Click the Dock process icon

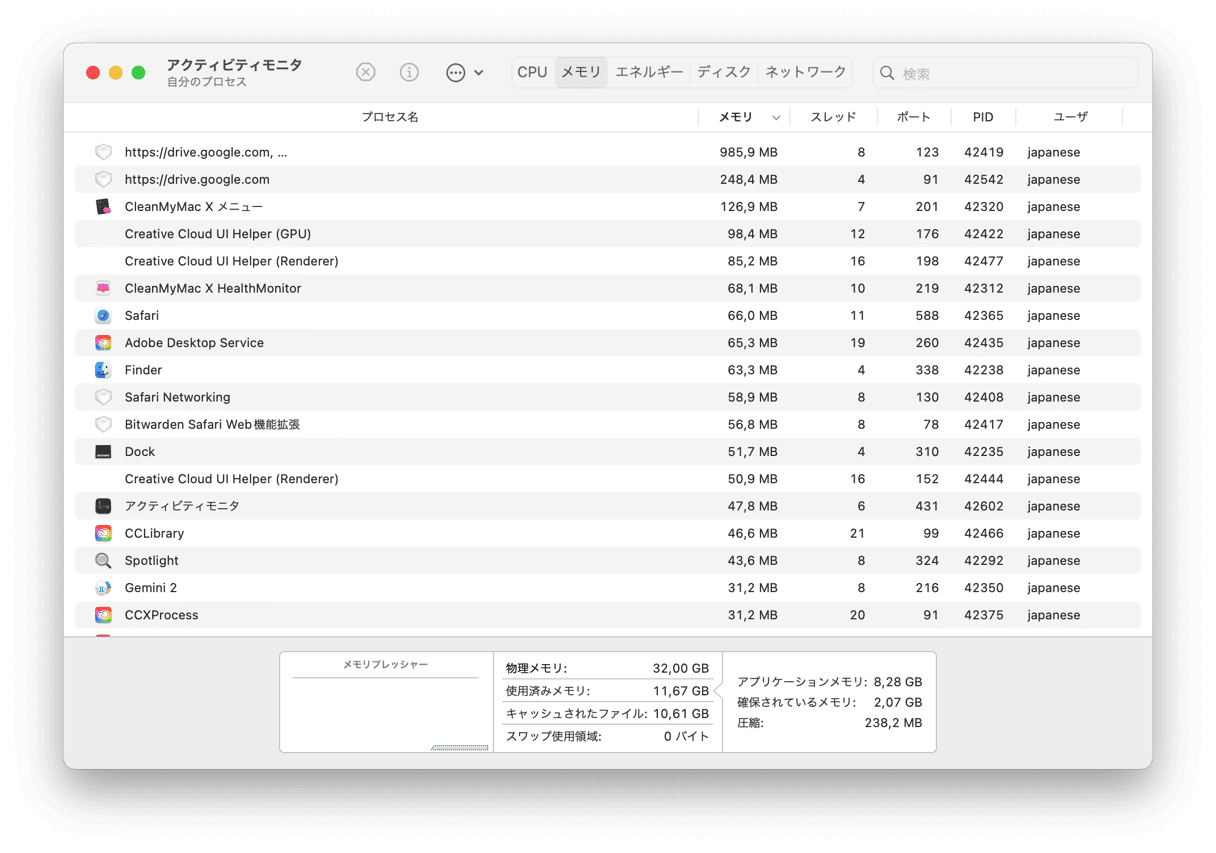[x=103, y=451]
